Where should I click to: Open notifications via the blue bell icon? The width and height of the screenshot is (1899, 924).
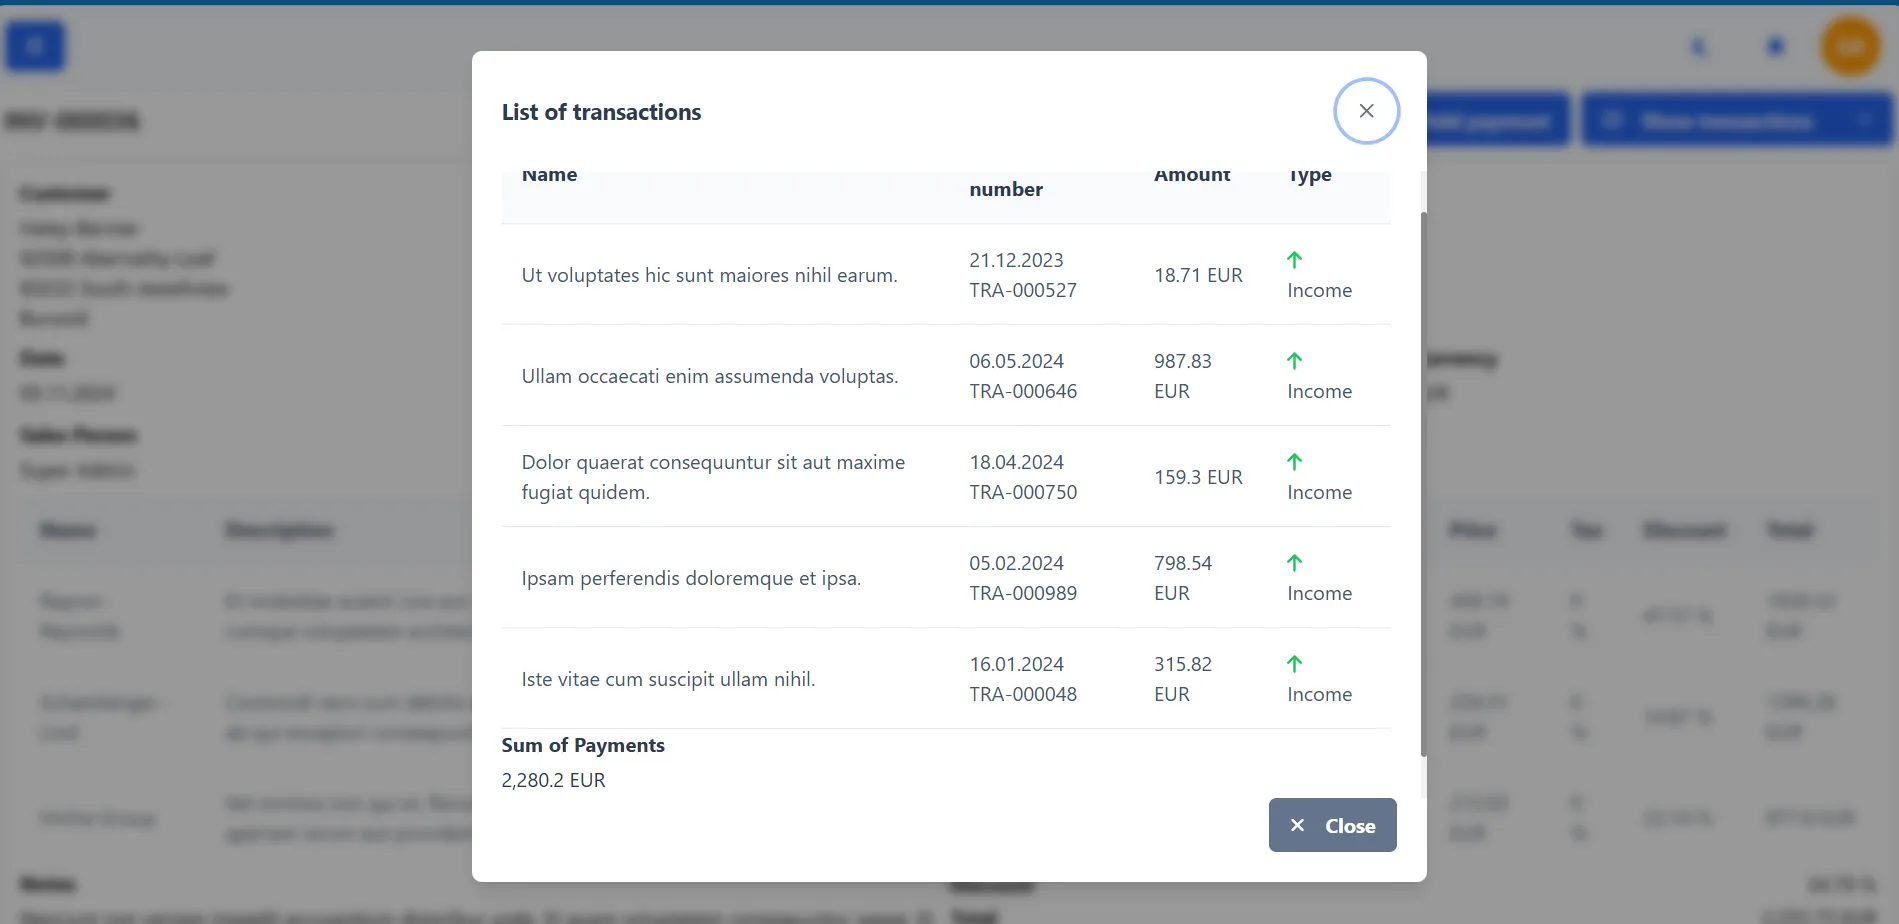point(1773,45)
